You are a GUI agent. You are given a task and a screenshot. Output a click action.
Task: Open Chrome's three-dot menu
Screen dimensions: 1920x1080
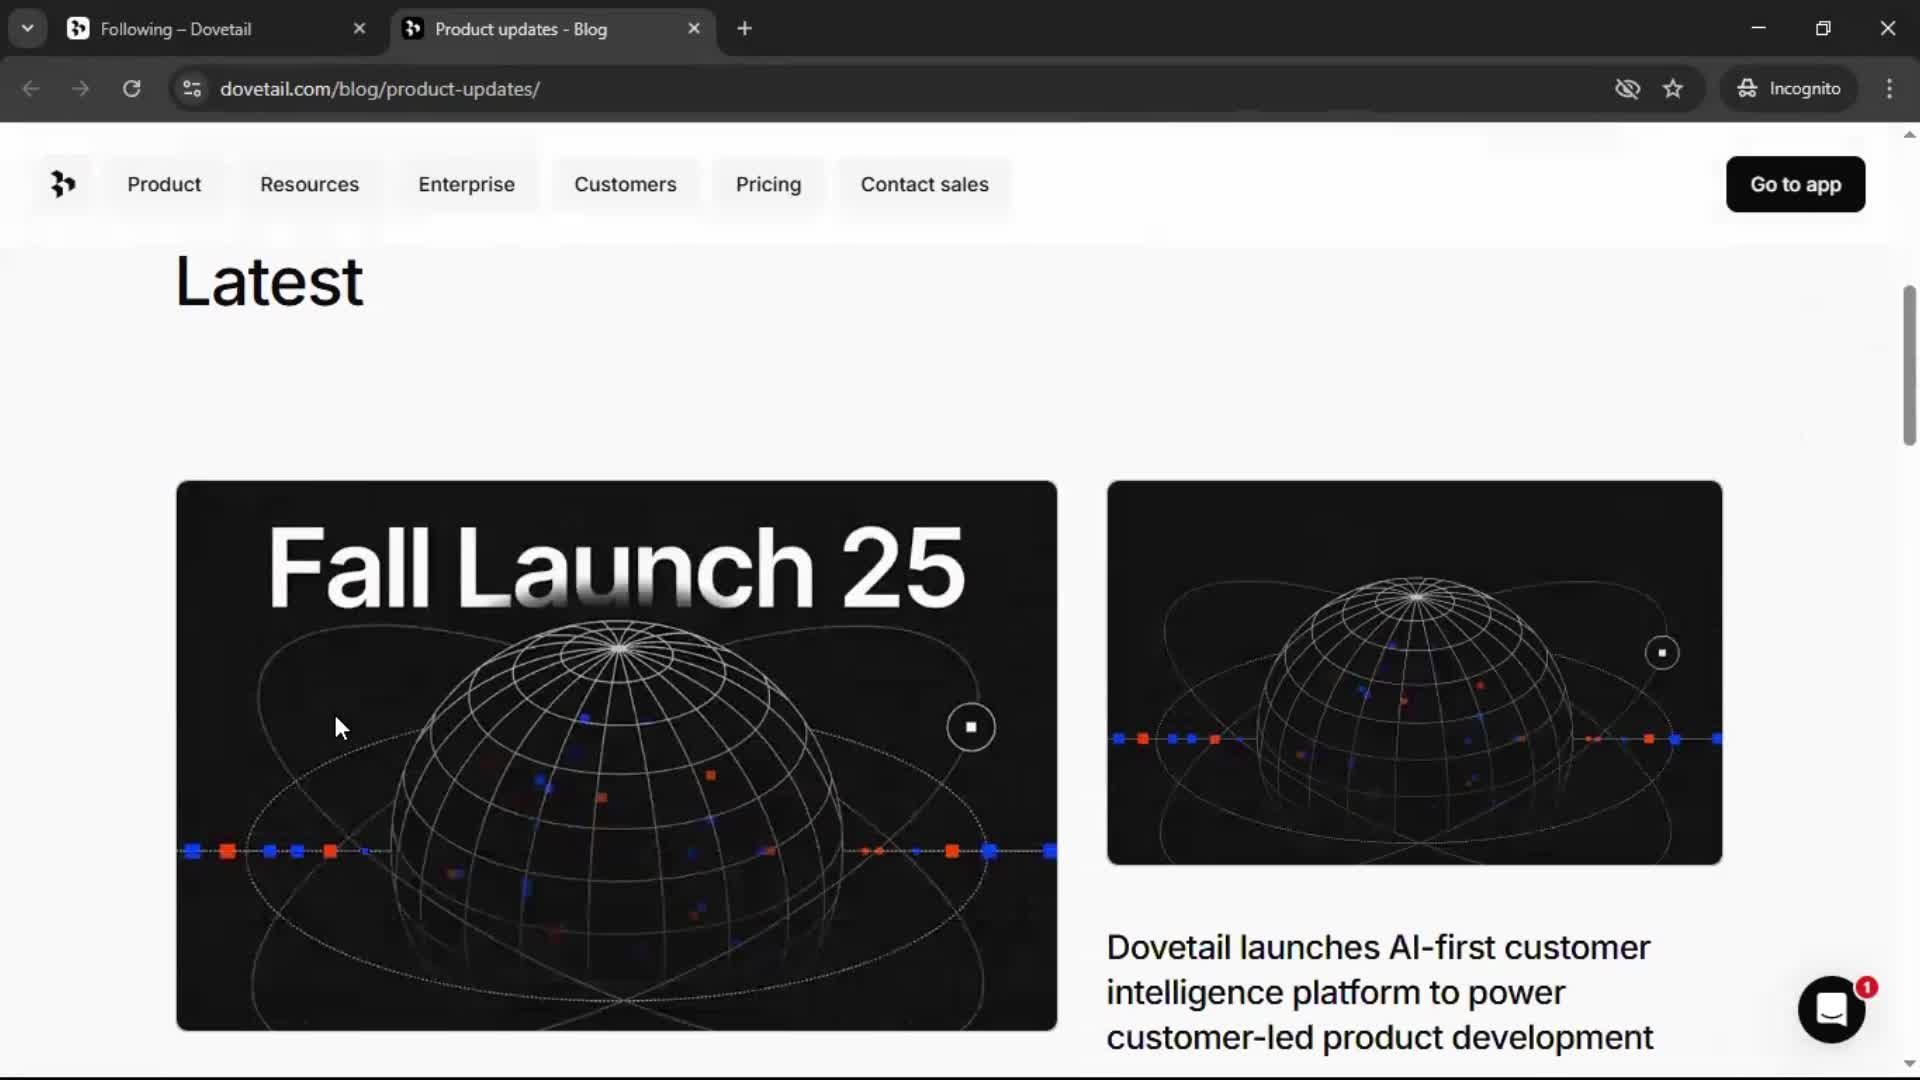[1889, 89]
